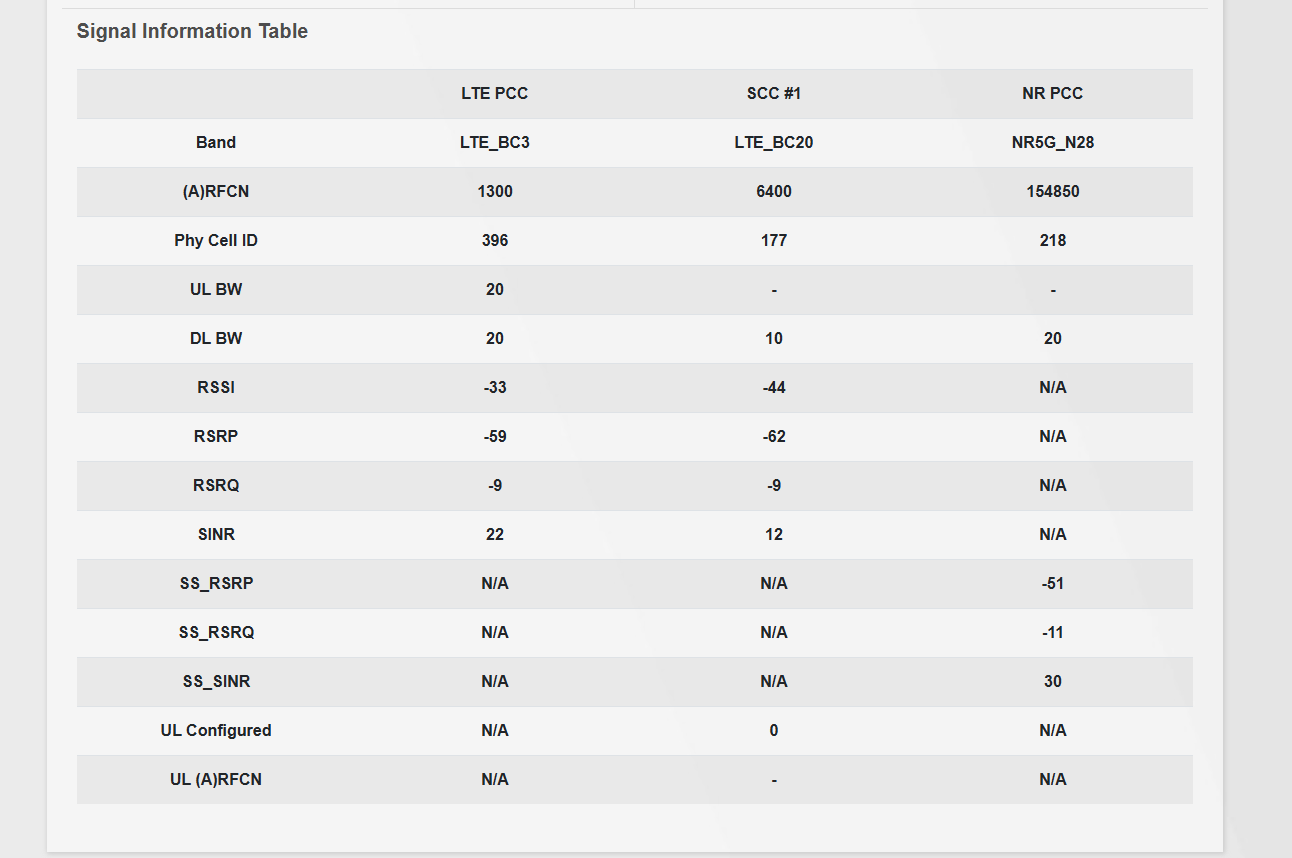Select the UL Configured row label

216,730
